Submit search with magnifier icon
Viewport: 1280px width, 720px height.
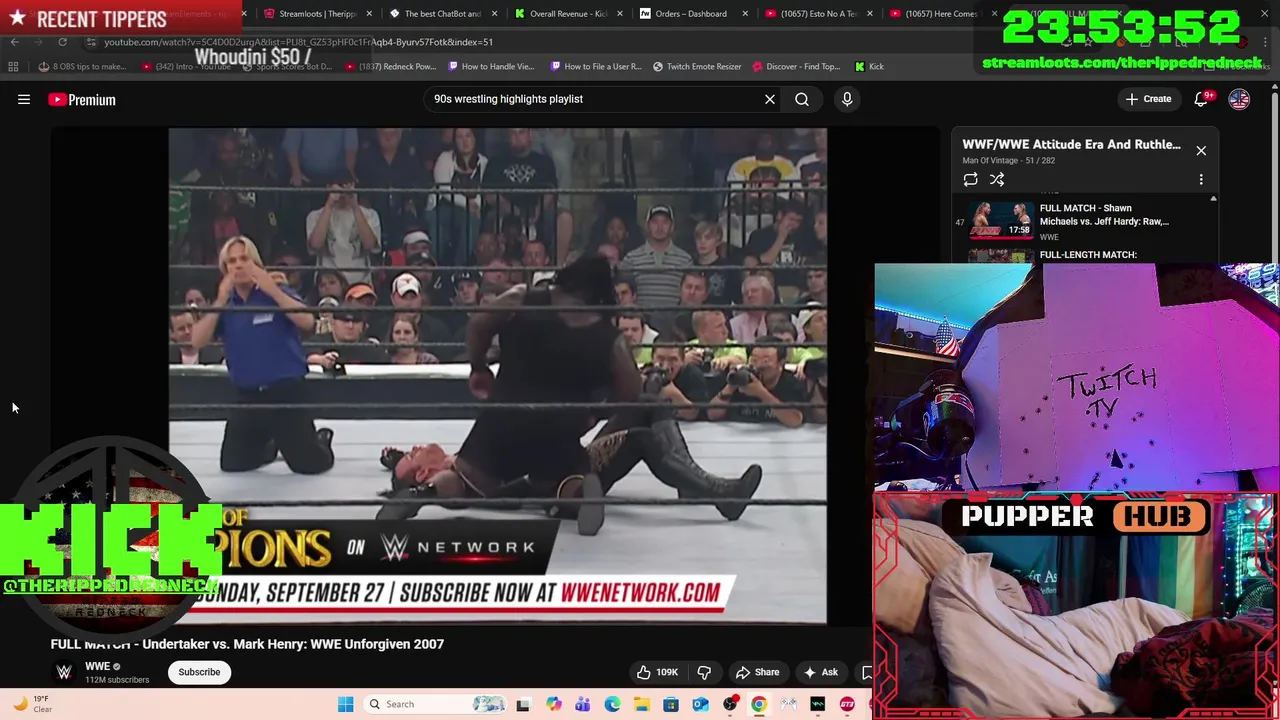(x=802, y=99)
